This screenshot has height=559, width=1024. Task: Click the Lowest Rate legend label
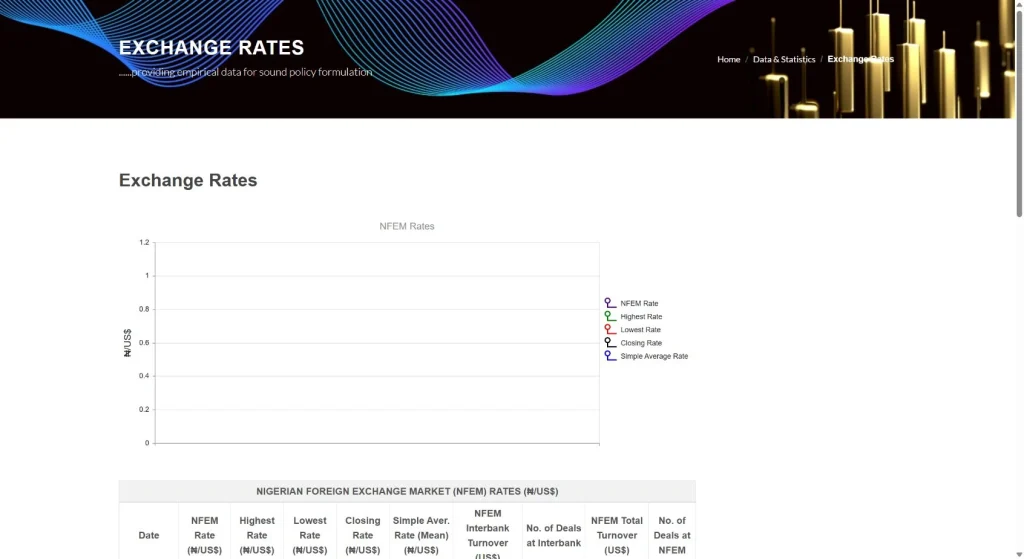coord(640,330)
